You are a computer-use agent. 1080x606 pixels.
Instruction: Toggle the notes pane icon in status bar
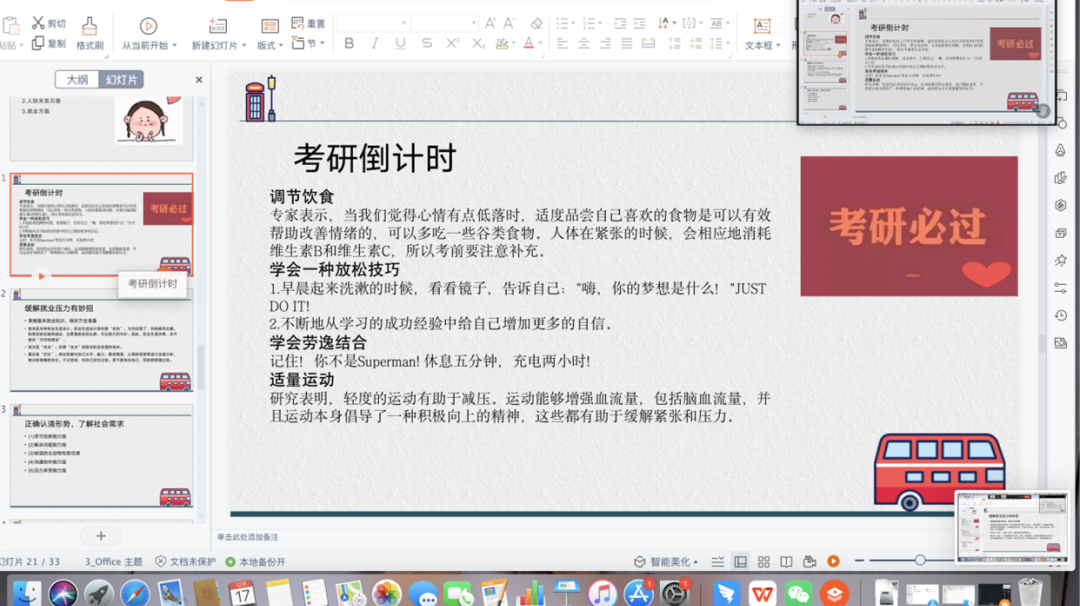click(x=718, y=562)
